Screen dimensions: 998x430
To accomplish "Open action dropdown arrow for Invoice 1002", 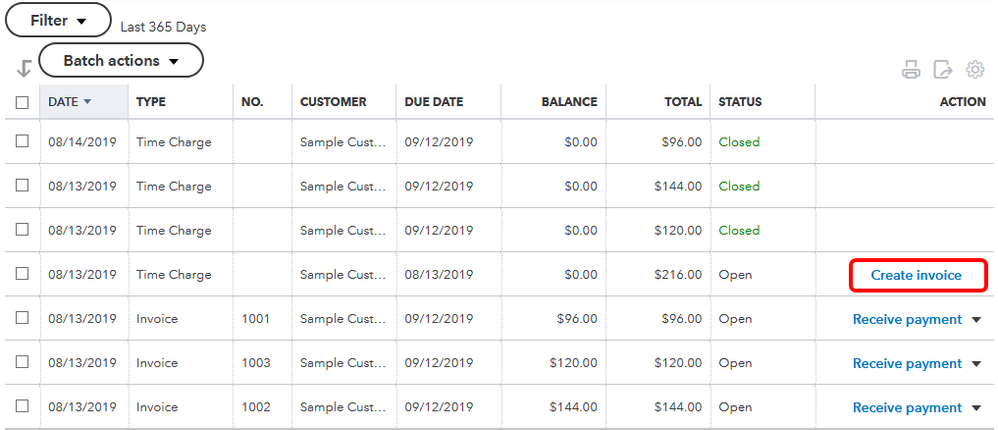I will point(977,408).
